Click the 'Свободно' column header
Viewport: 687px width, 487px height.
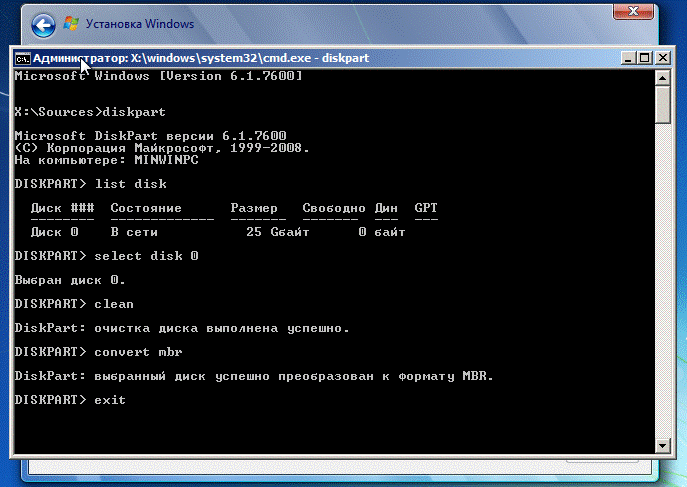pos(334,208)
